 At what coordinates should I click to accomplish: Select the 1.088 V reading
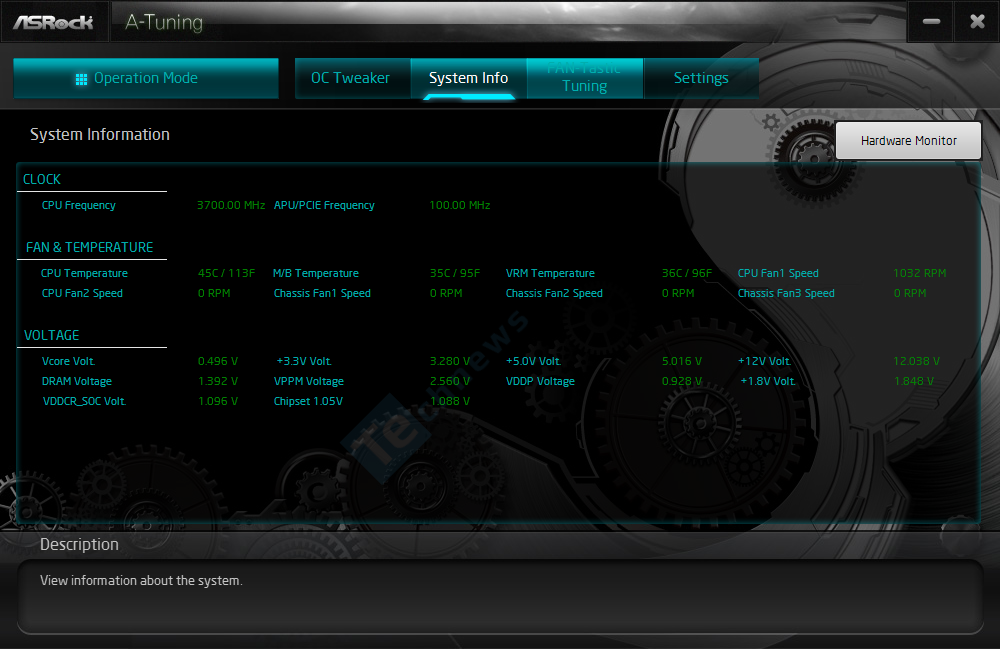(x=450, y=402)
